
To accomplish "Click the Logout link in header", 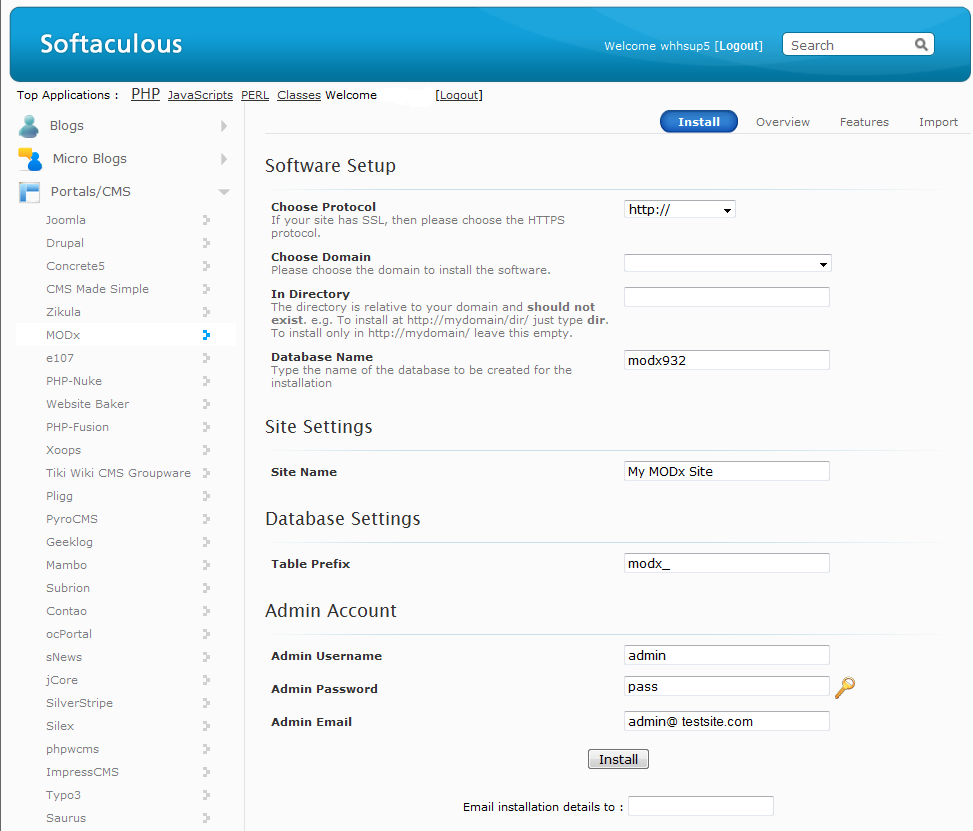I will coord(740,46).
